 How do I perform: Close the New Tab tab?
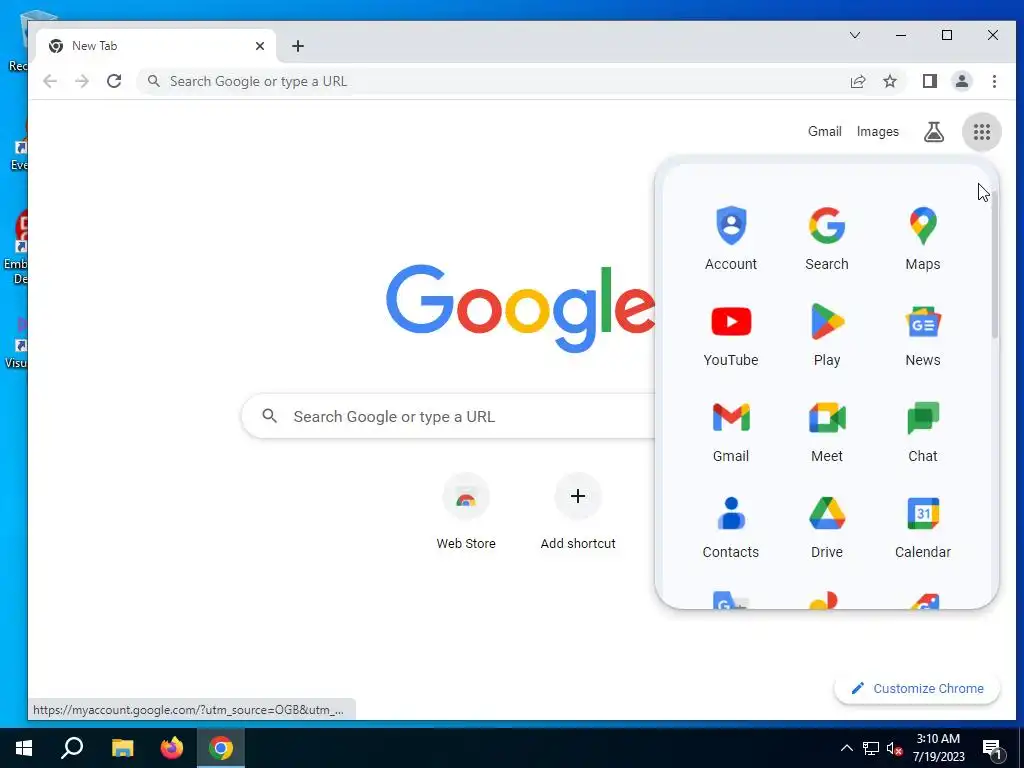pos(259,46)
